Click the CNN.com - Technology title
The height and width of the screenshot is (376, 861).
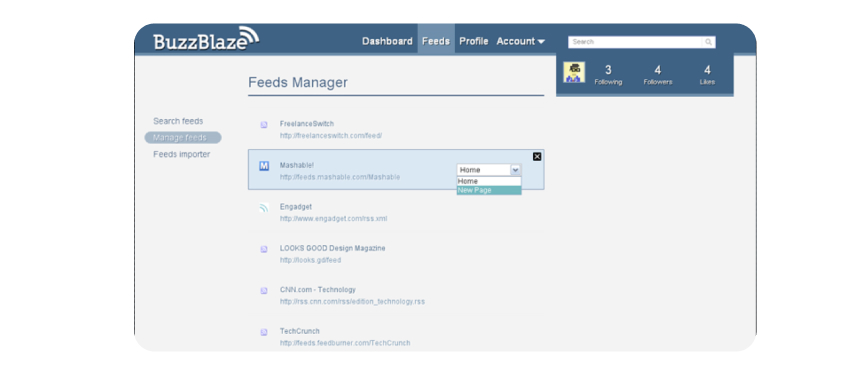point(317,289)
